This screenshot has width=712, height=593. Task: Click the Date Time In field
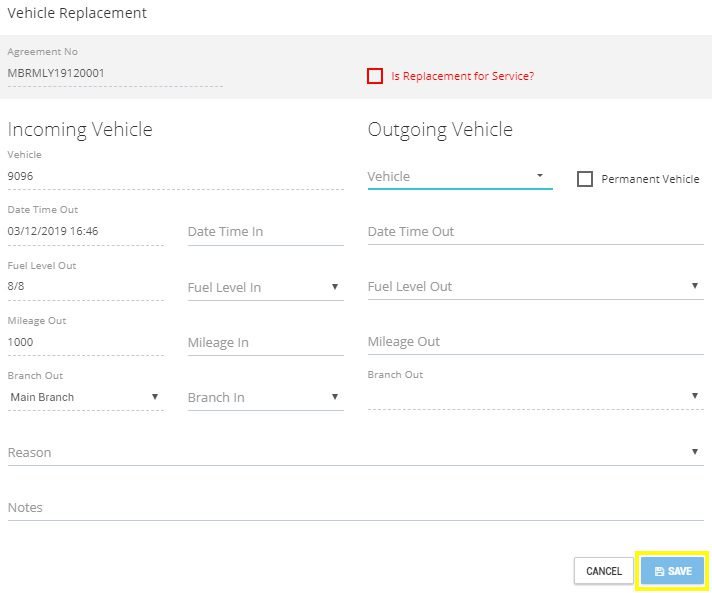pos(265,232)
